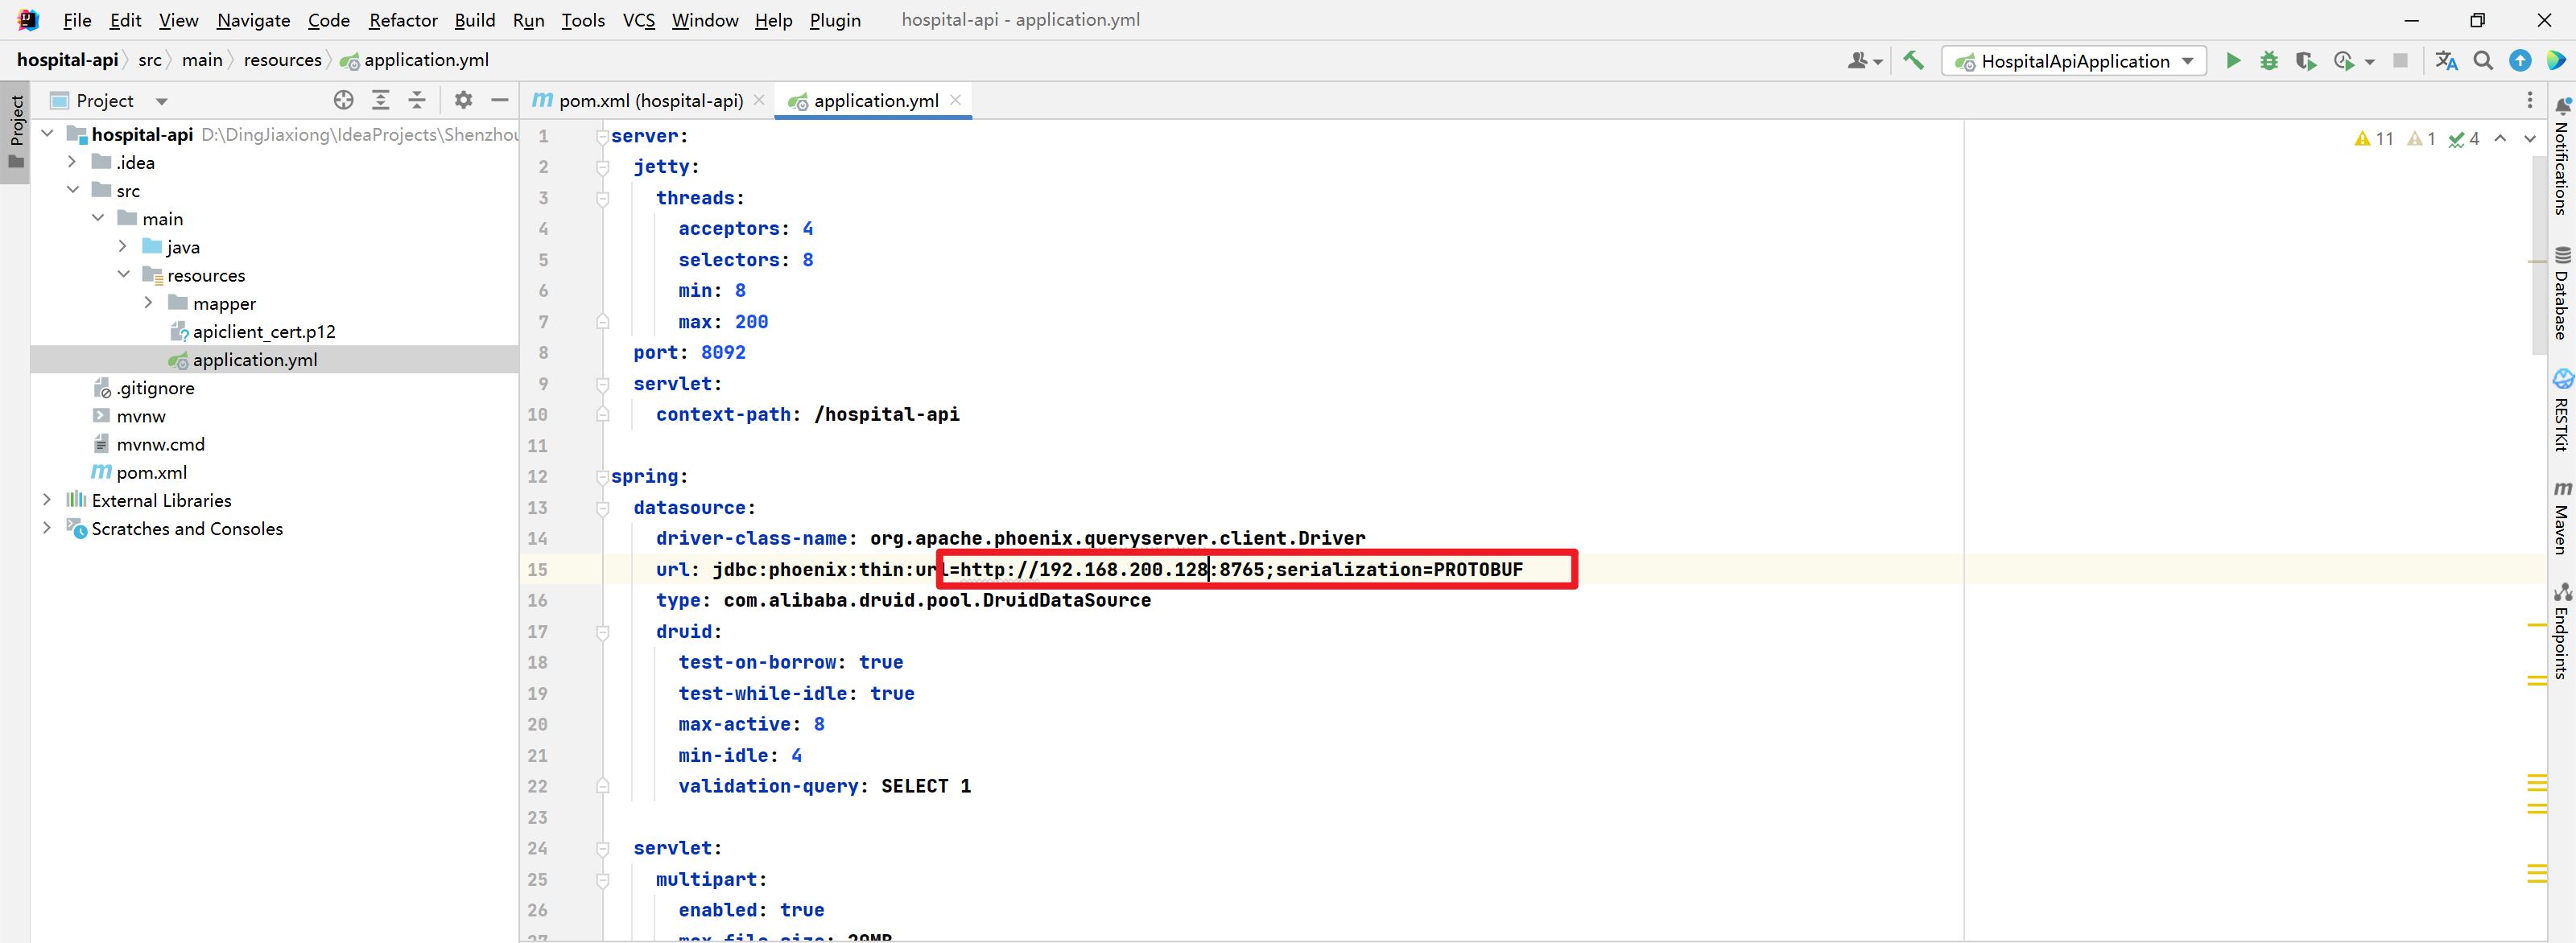The height and width of the screenshot is (943, 2576).
Task: Open the Maven tool window
Action: tap(2562, 517)
